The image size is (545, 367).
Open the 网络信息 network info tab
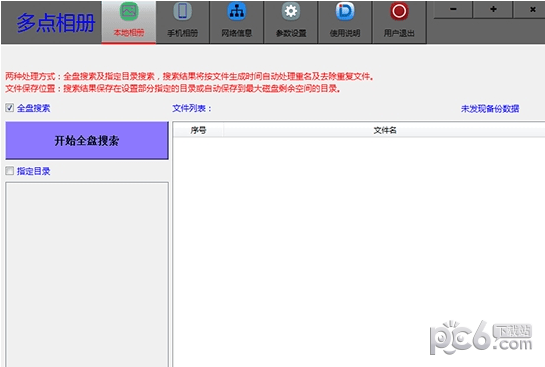click(x=237, y=22)
